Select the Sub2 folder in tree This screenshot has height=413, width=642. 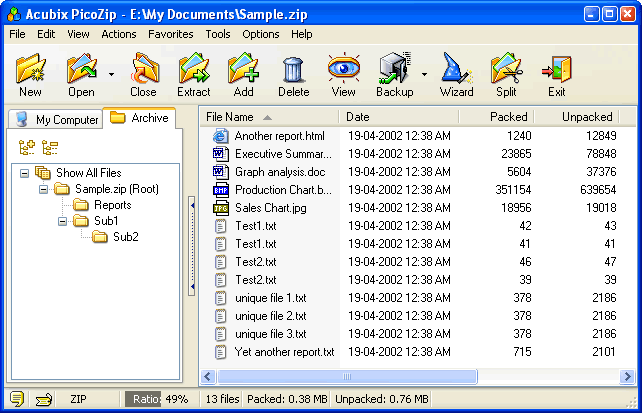tap(115, 237)
